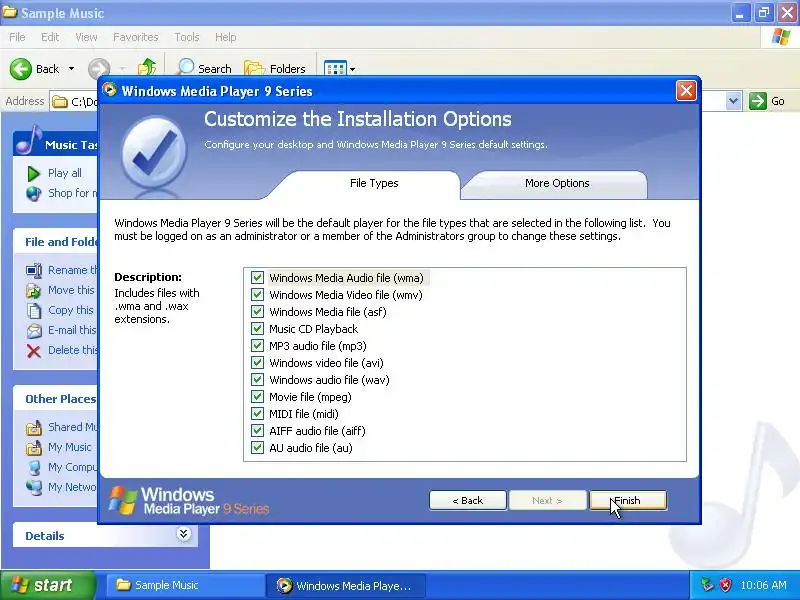
Task: Open Tools menu in Sample Music window
Action: coord(187,37)
